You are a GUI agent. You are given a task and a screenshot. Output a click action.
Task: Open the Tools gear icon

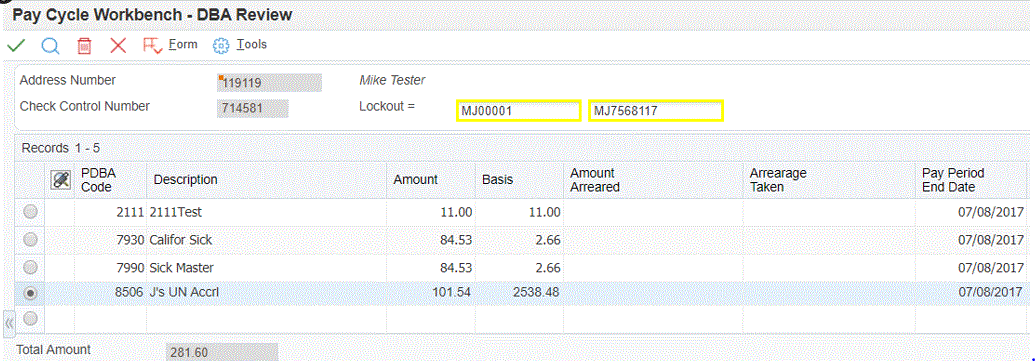pos(220,46)
